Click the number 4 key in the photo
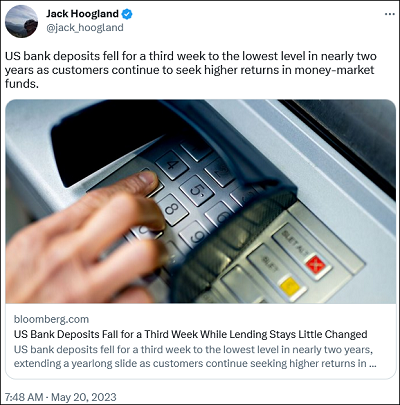Image resolution: width=400 pixels, height=405 pixels. [x=172, y=165]
